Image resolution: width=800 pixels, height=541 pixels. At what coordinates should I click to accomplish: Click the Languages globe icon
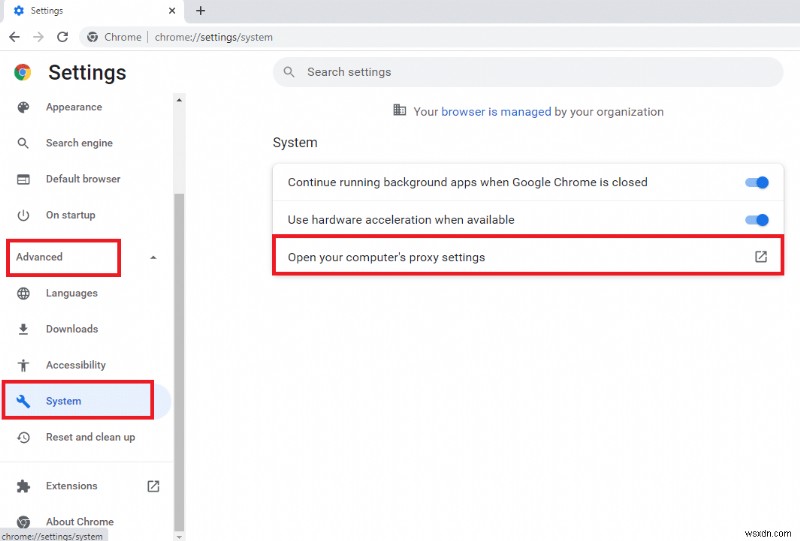tap(24, 293)
